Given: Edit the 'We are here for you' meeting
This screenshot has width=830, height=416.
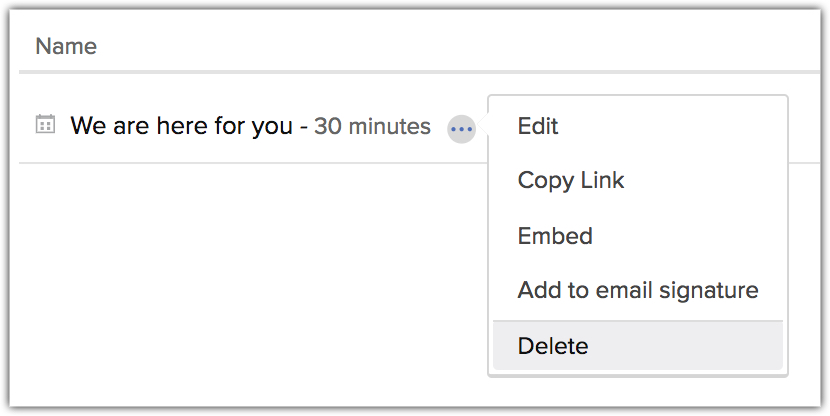Looking at the screenshot, I should (x=538, y=127).
